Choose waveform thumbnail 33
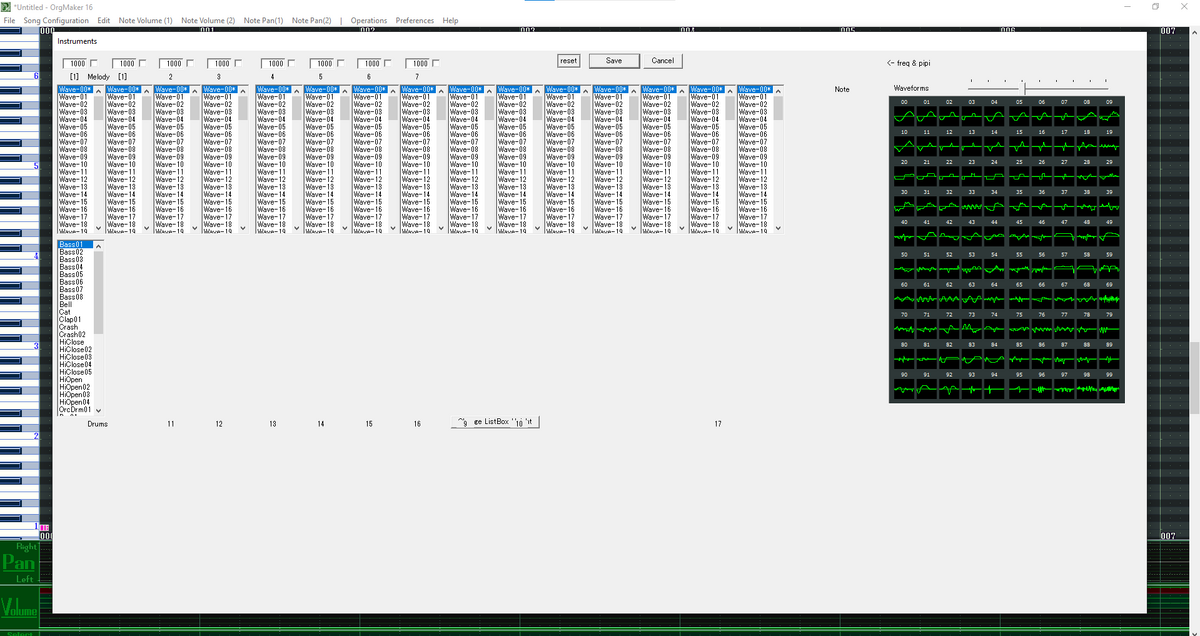The image size is (1200, 636). tap(973, 204)
